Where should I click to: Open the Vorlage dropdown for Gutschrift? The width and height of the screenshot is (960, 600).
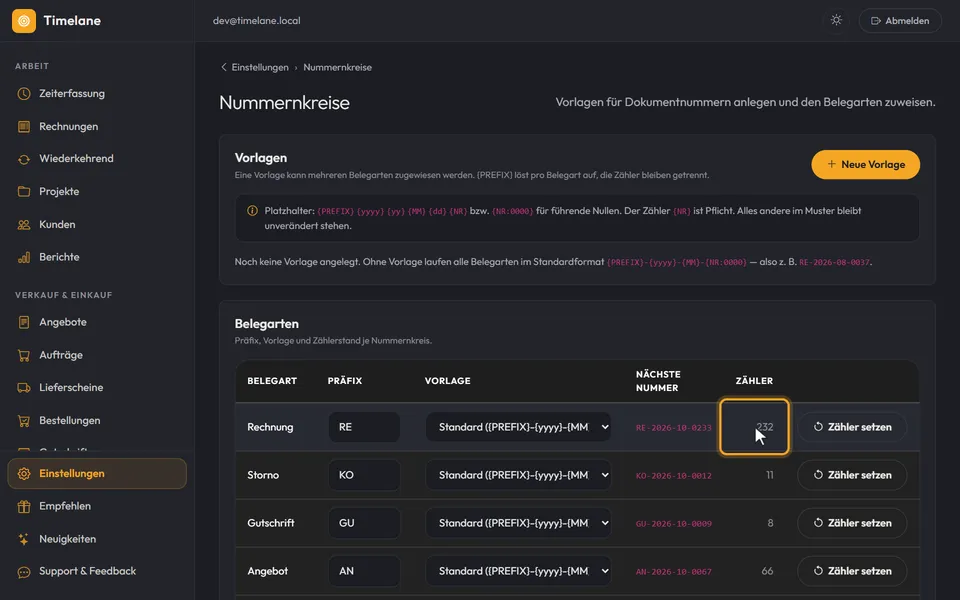[518, 523]
